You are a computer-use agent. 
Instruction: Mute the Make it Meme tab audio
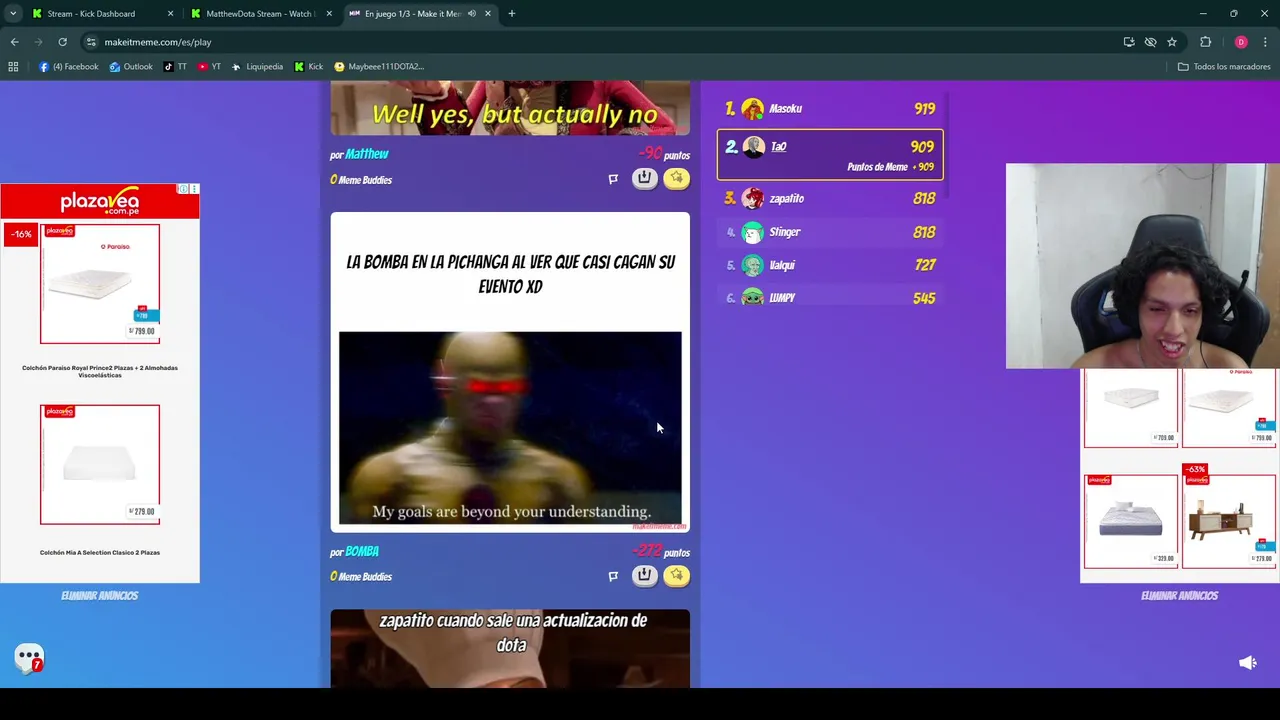471,14
